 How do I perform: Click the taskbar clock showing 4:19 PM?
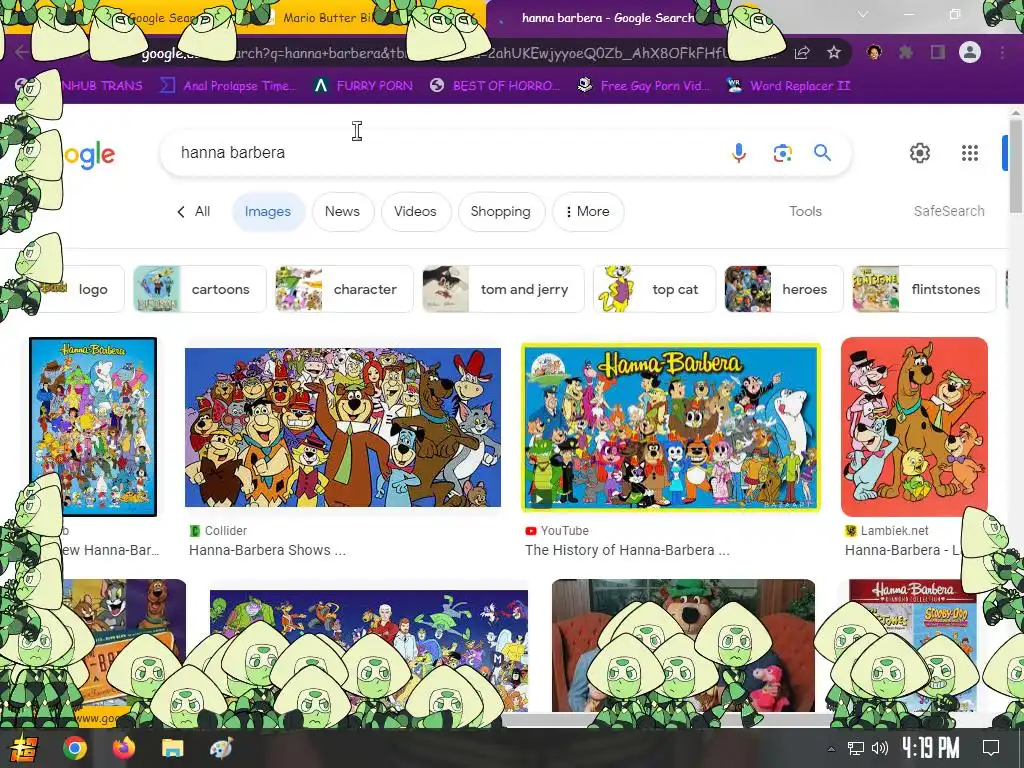931,748
